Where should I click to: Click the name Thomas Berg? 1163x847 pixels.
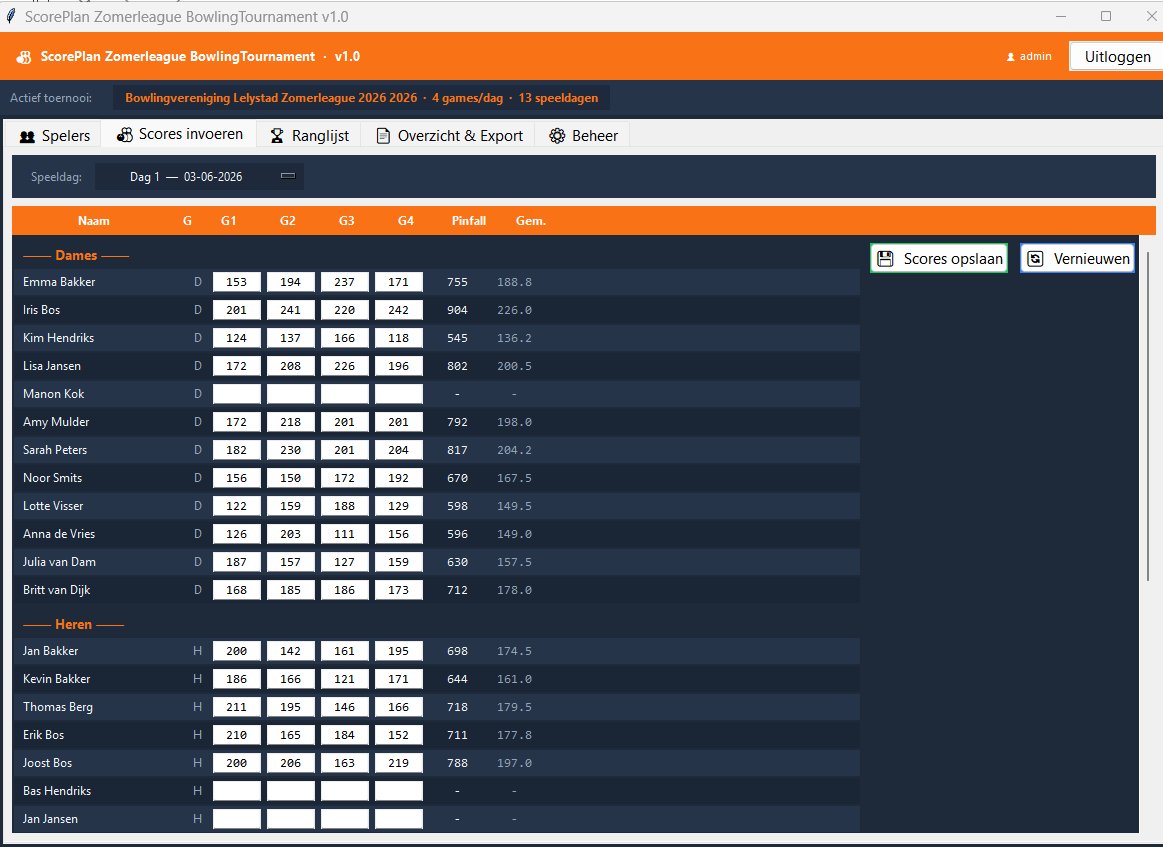pos(58,708)
